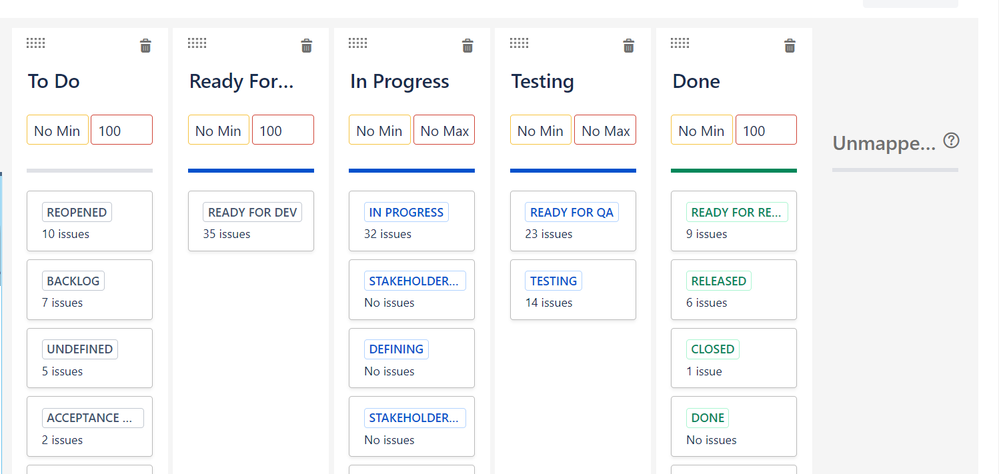Viewport: 999px width, 474px height.
Task: Grab the To Do column drag handle
Action: [36, 43]
